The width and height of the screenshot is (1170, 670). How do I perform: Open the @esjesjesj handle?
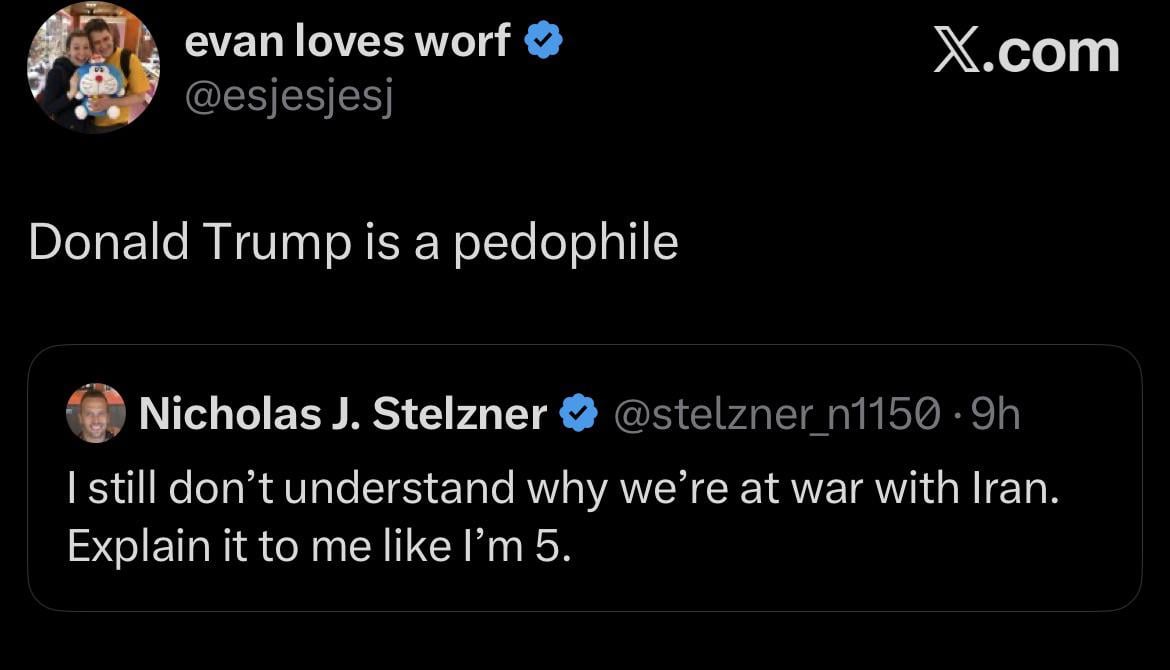pyautogui.click(x=289, y=98)
